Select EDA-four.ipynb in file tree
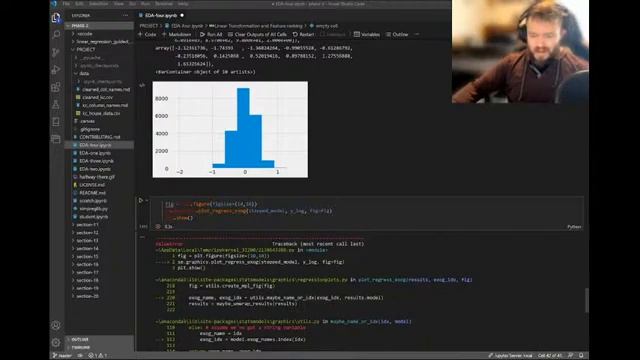The height and width of the screenshot is (360, 640). pos(100,145)
